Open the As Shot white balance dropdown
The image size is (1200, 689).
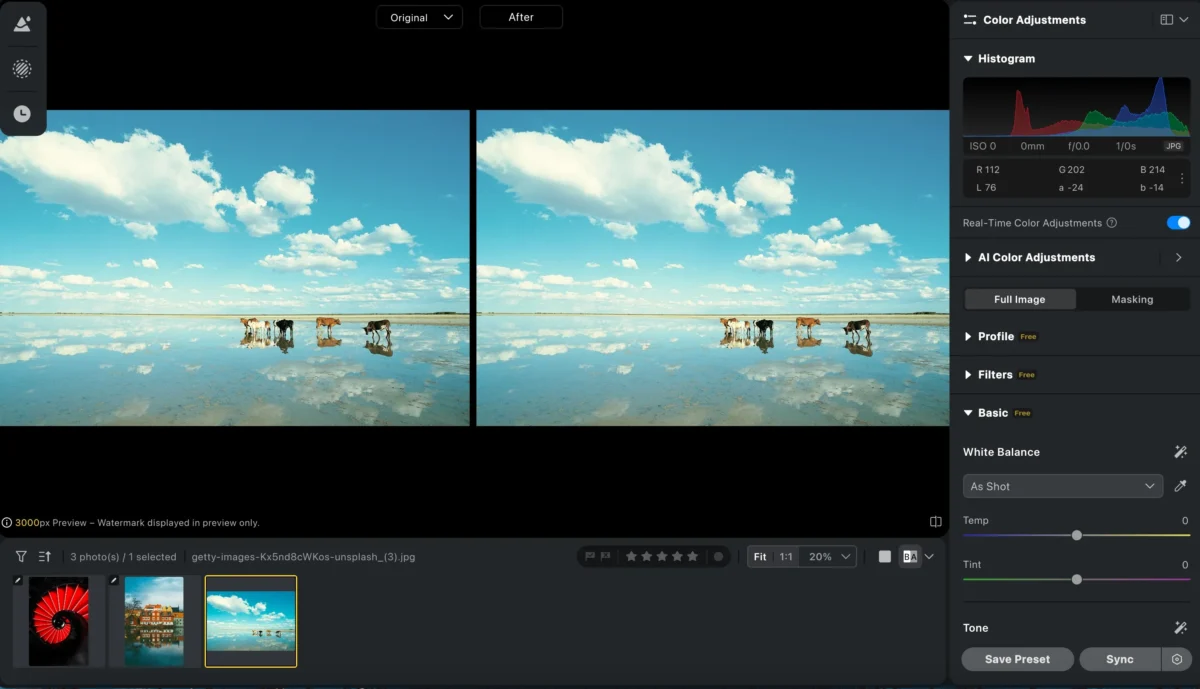(1062, 486)
